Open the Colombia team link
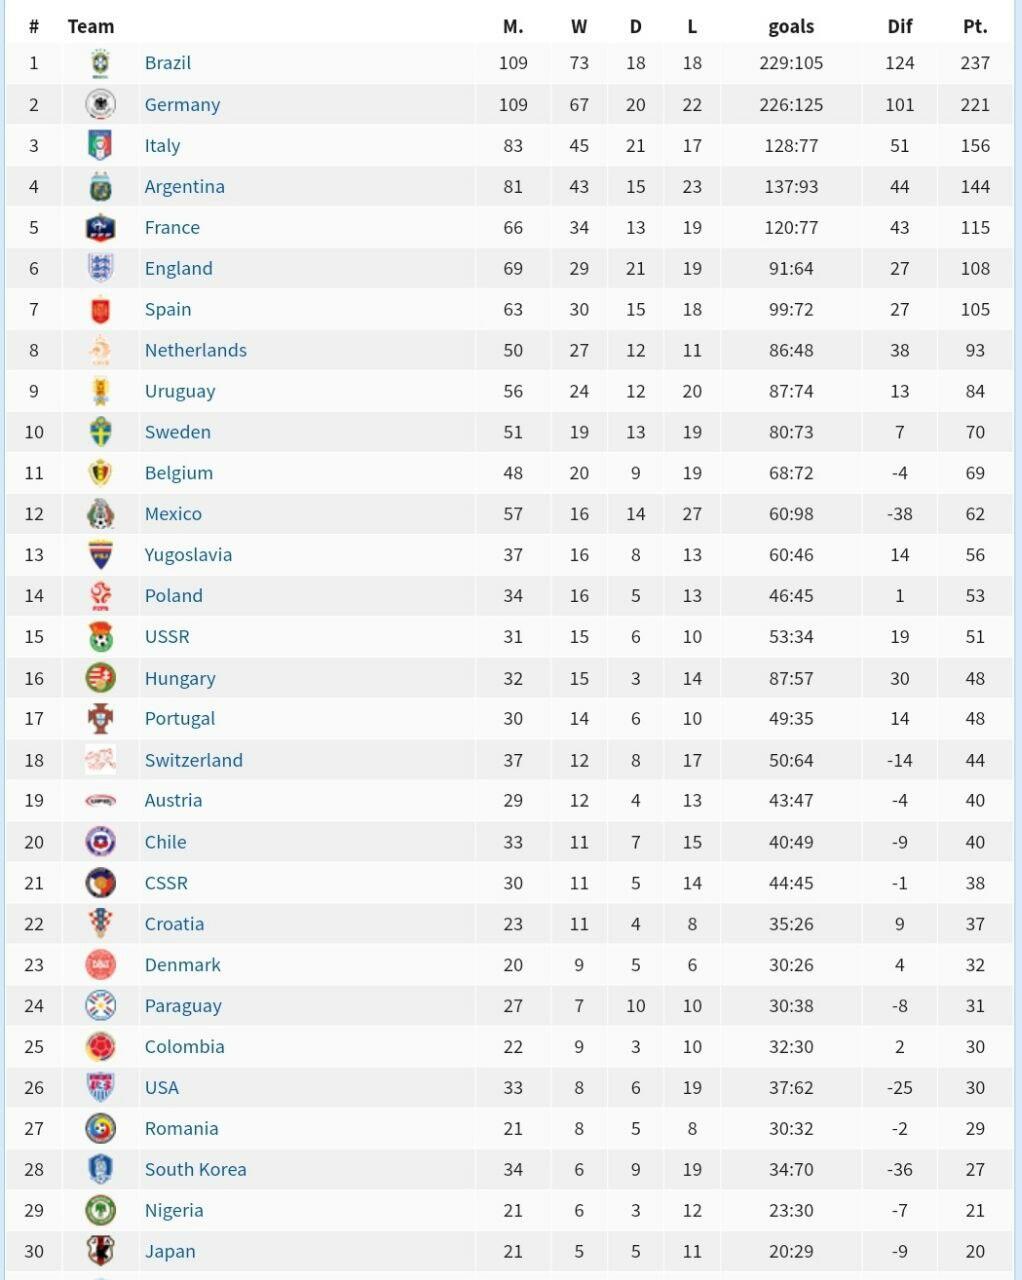The width and height of the screenshot is (1022, 1280). (x=185, y=1047)
